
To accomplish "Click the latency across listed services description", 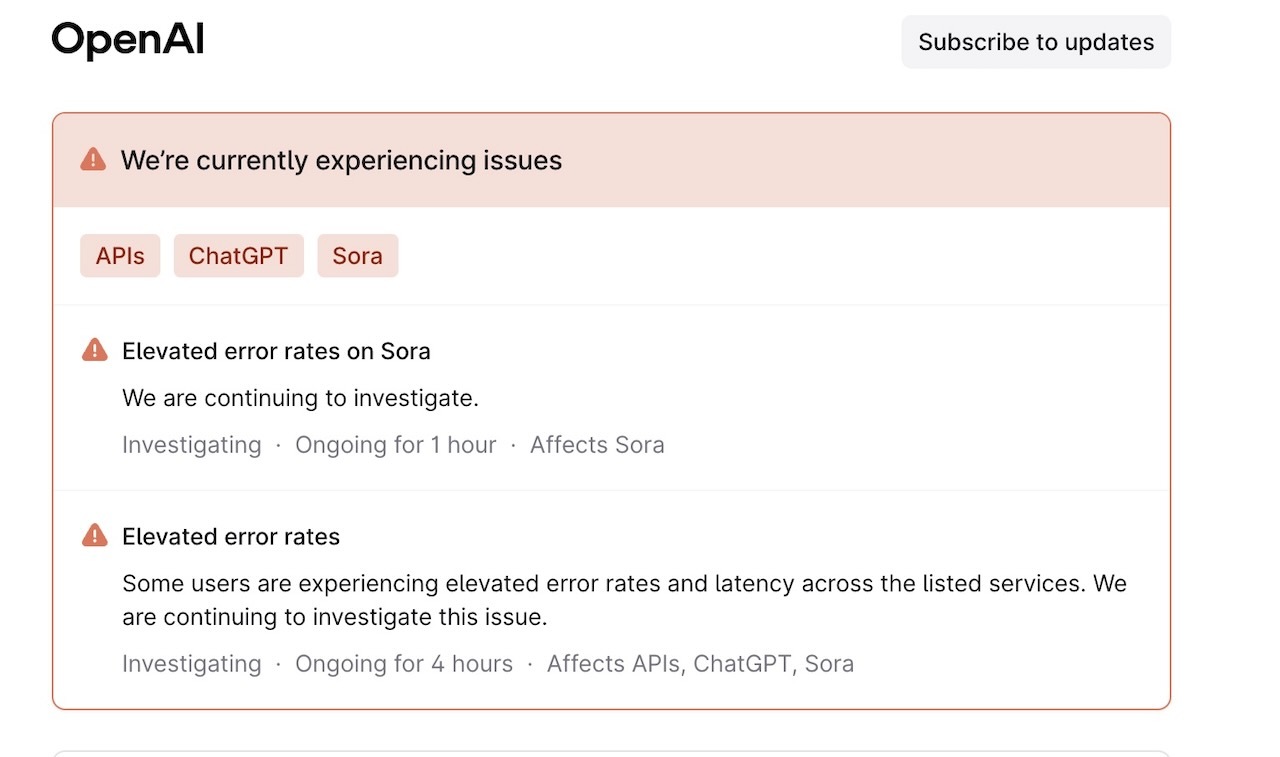I will pos(624,600).
